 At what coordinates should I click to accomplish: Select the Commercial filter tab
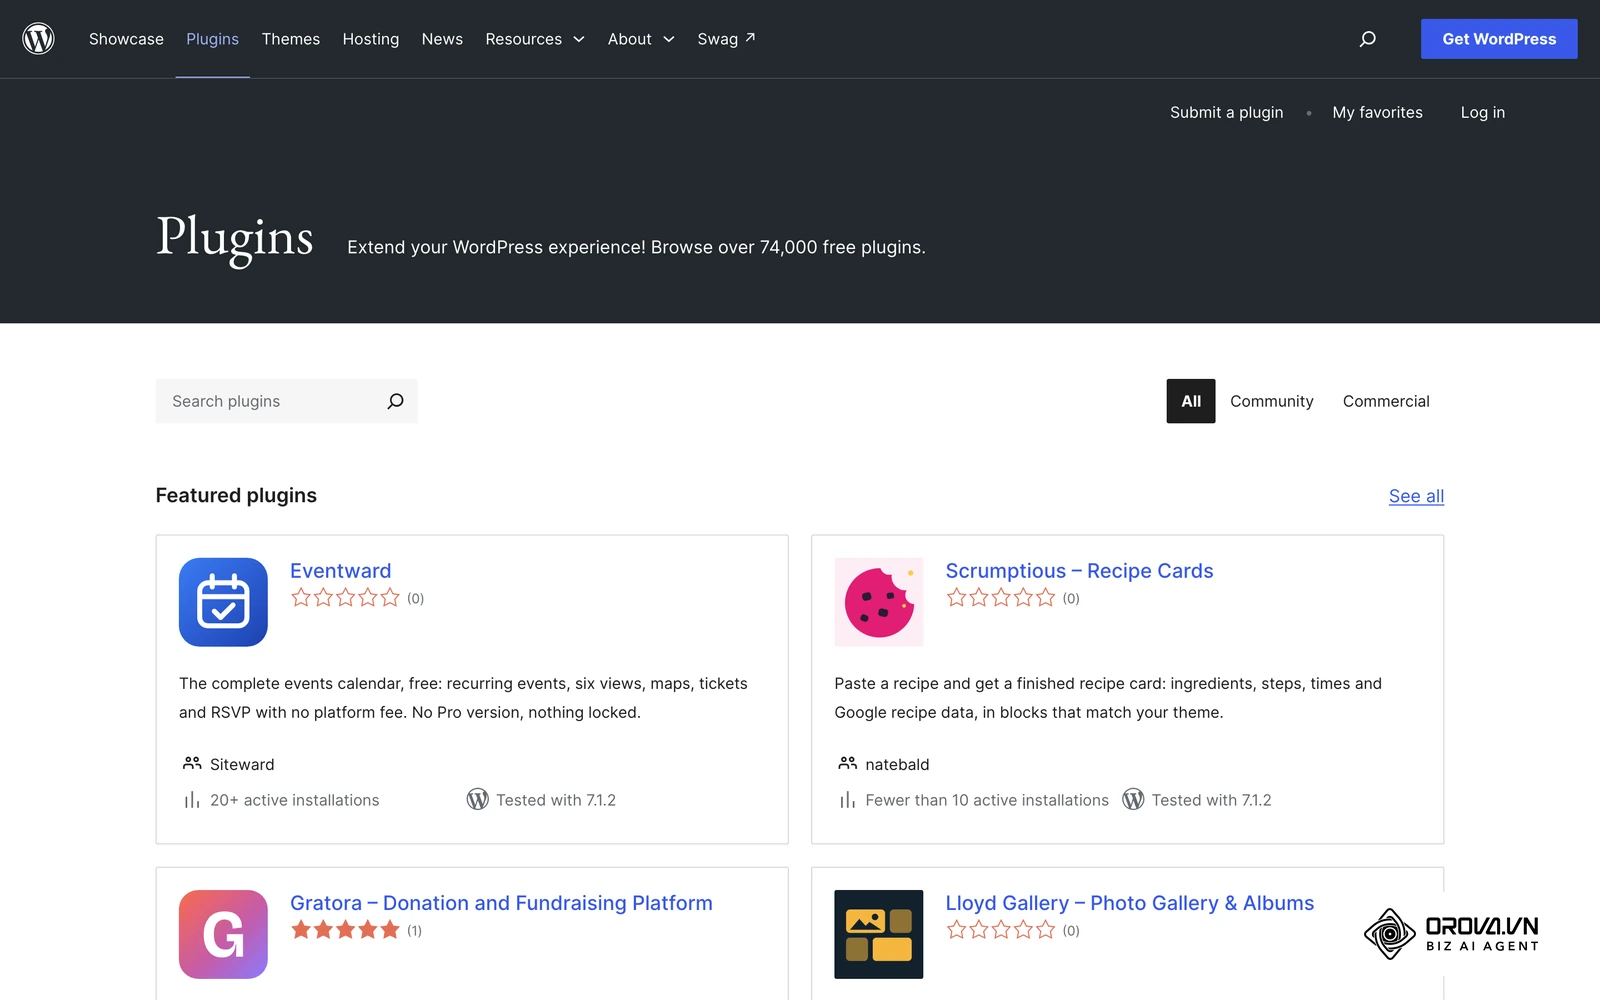(1386, 401)
